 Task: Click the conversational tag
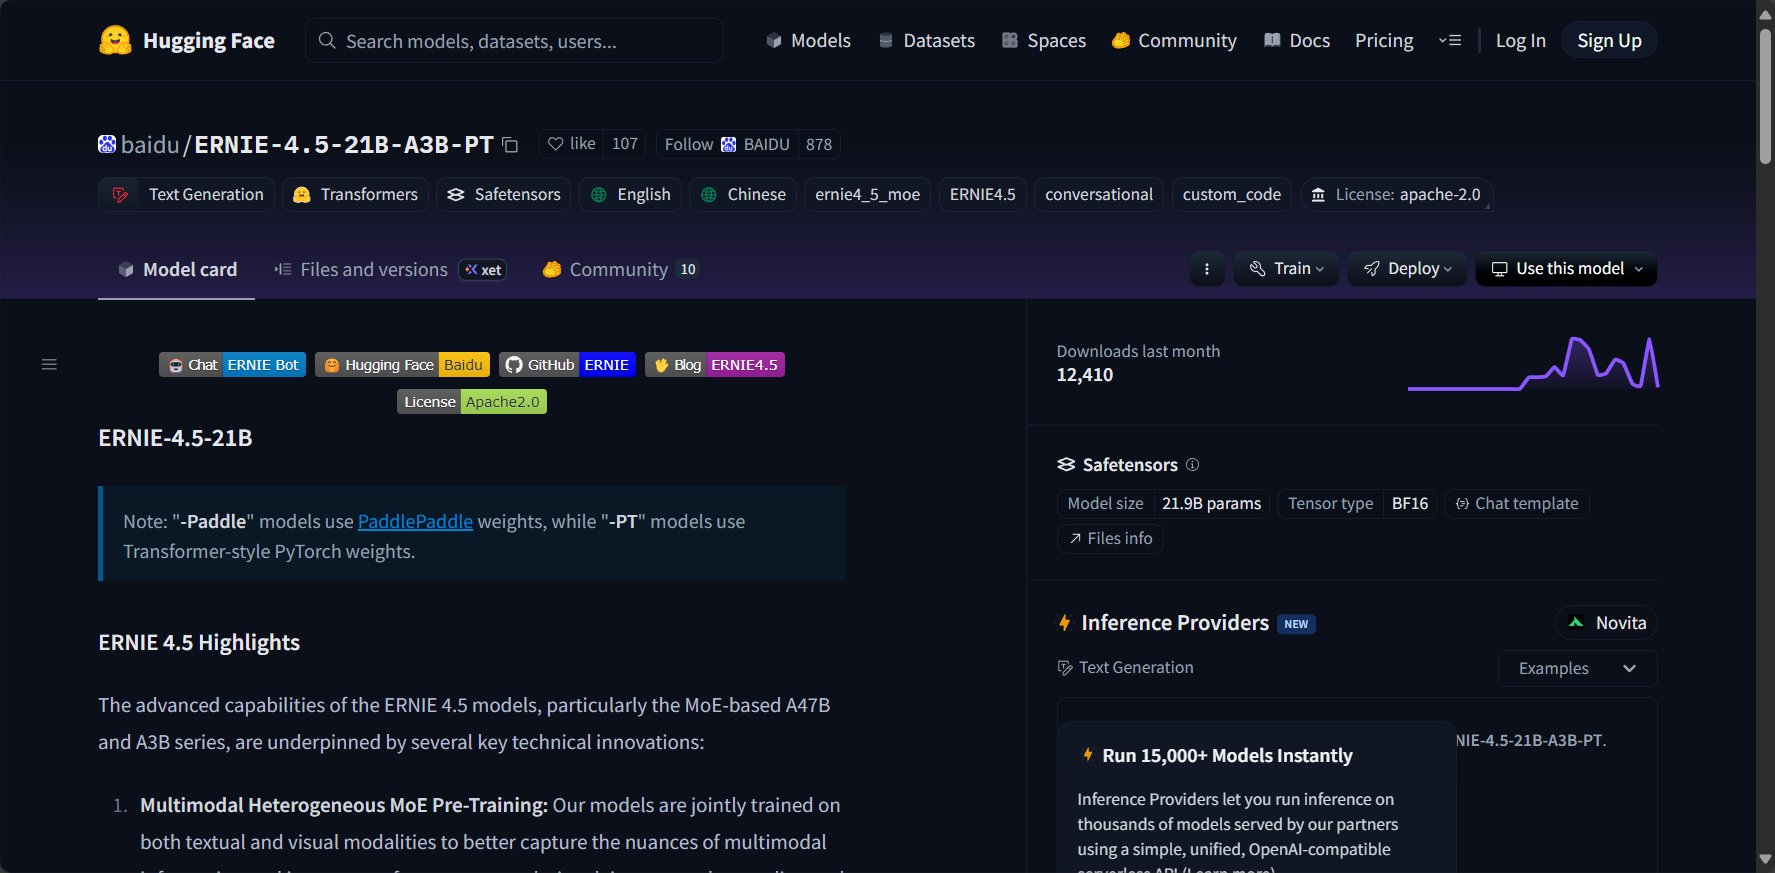1098,195
